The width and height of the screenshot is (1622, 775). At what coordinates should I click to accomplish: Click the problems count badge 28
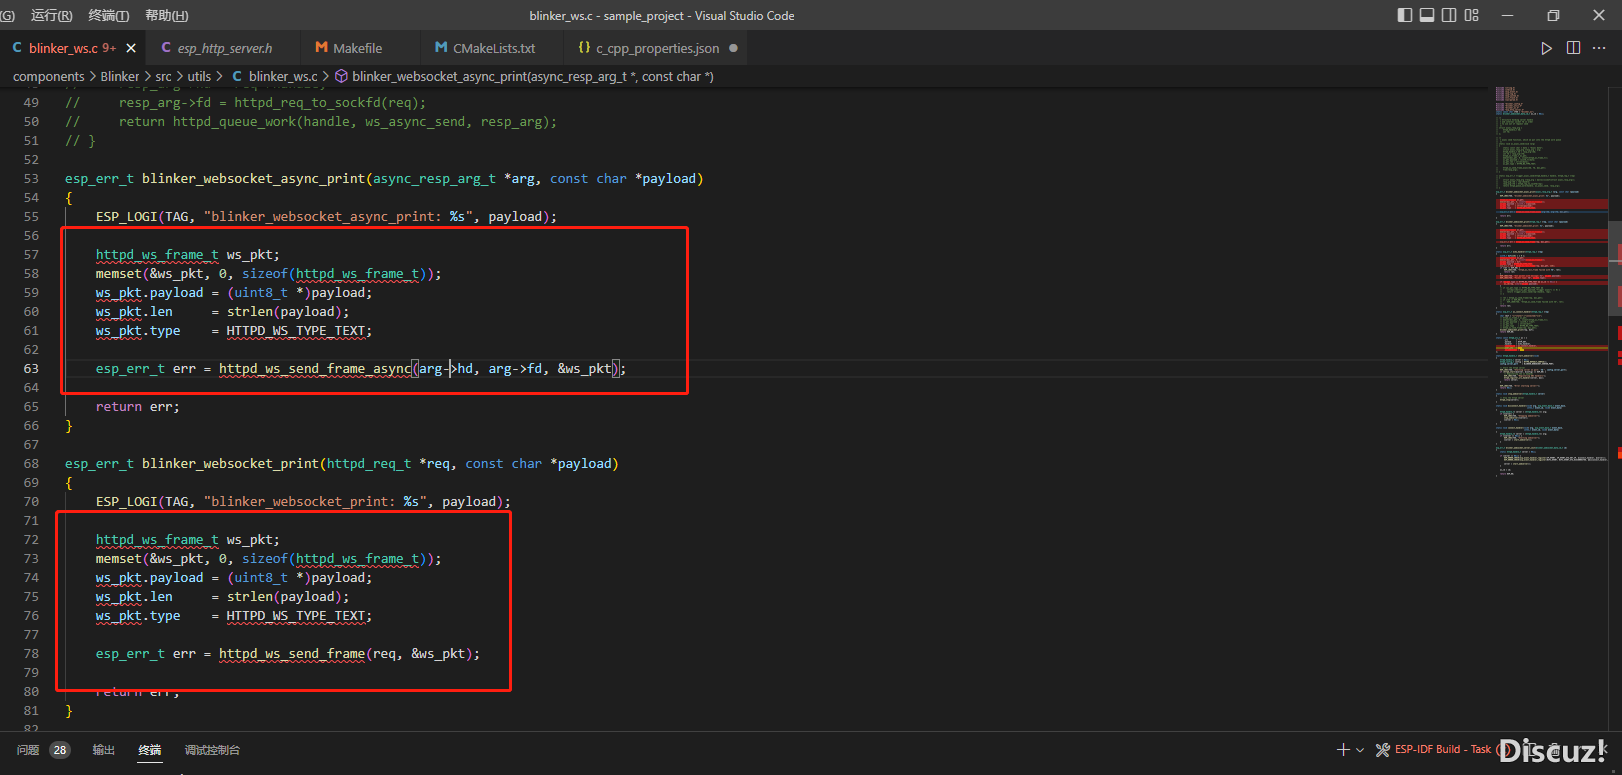60,750
